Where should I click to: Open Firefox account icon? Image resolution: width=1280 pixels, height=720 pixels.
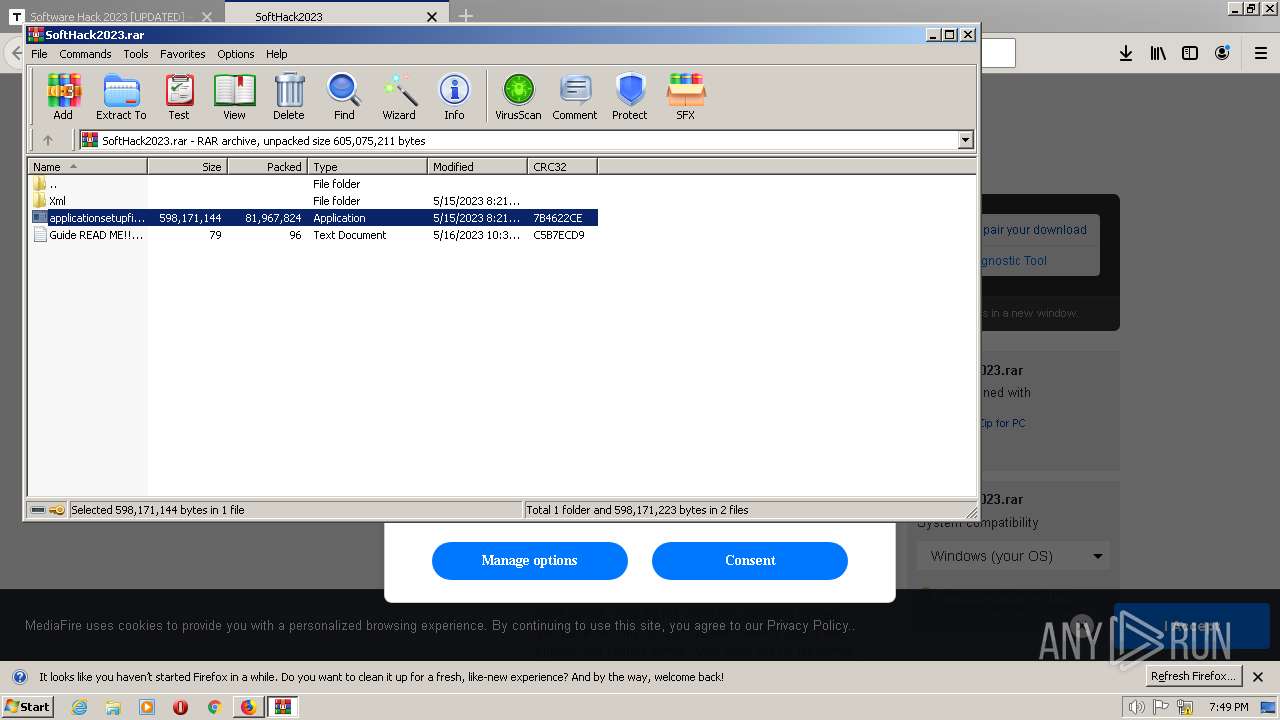pyautogui.click(x=1222, y=53)
